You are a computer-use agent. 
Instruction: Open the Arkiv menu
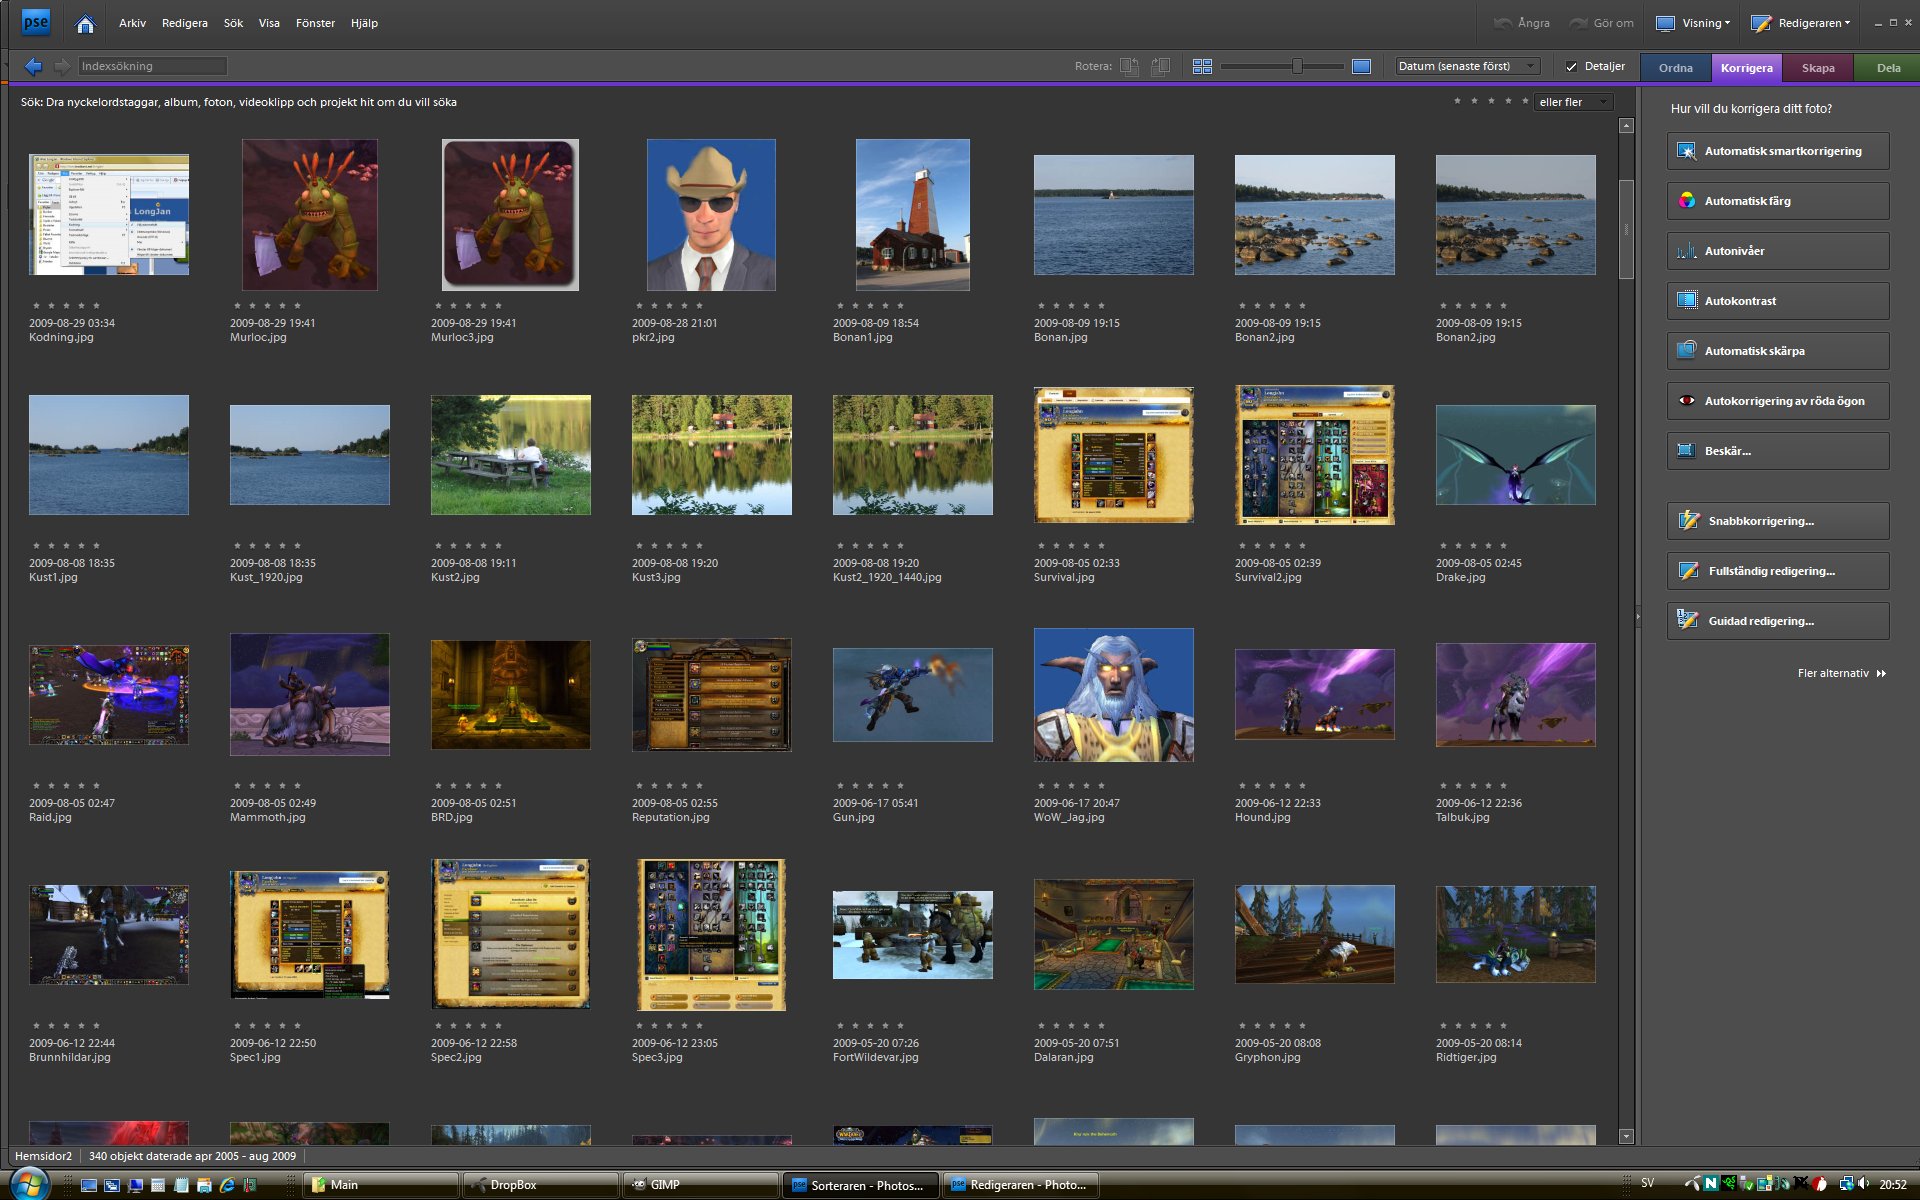[x=132, y=23]
